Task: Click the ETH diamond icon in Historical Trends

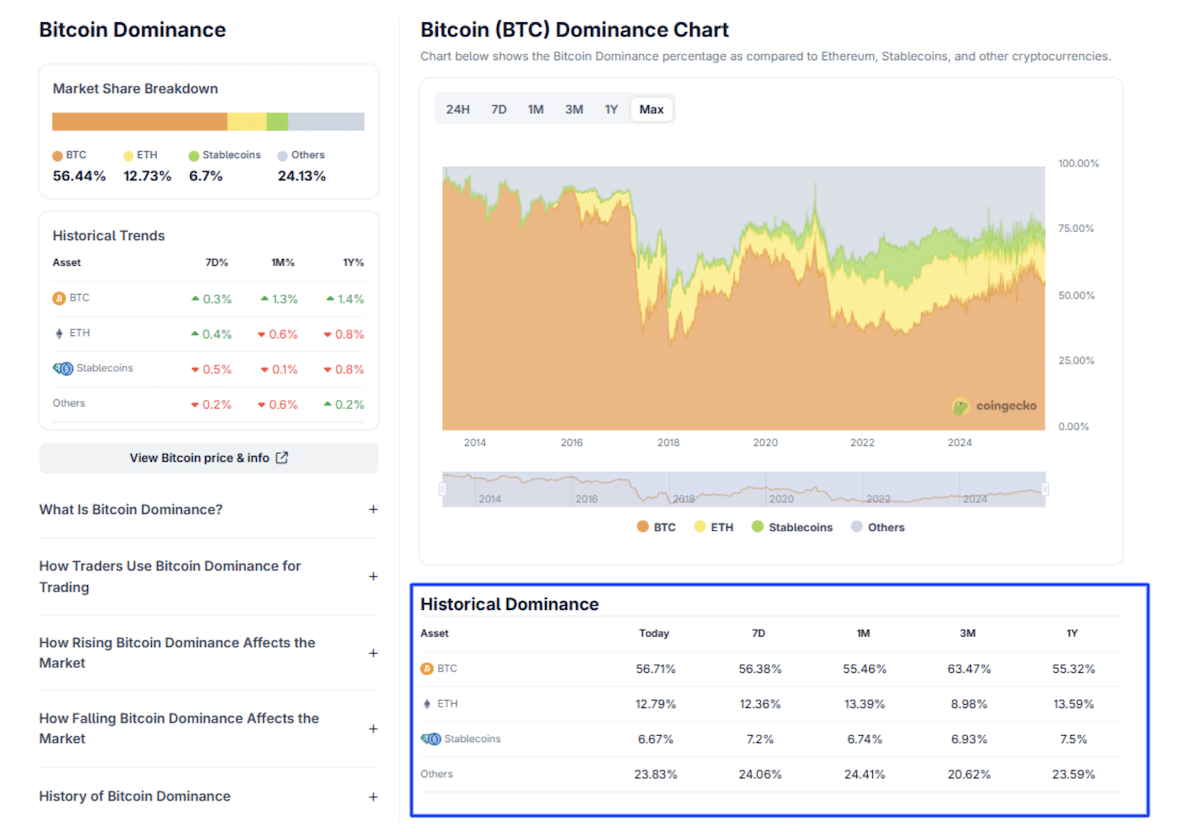Action: tap(61, 333)
